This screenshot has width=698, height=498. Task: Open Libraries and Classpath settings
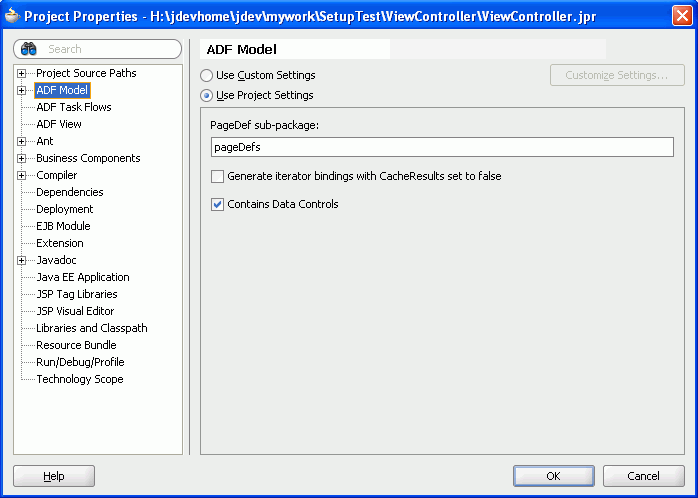92,328
